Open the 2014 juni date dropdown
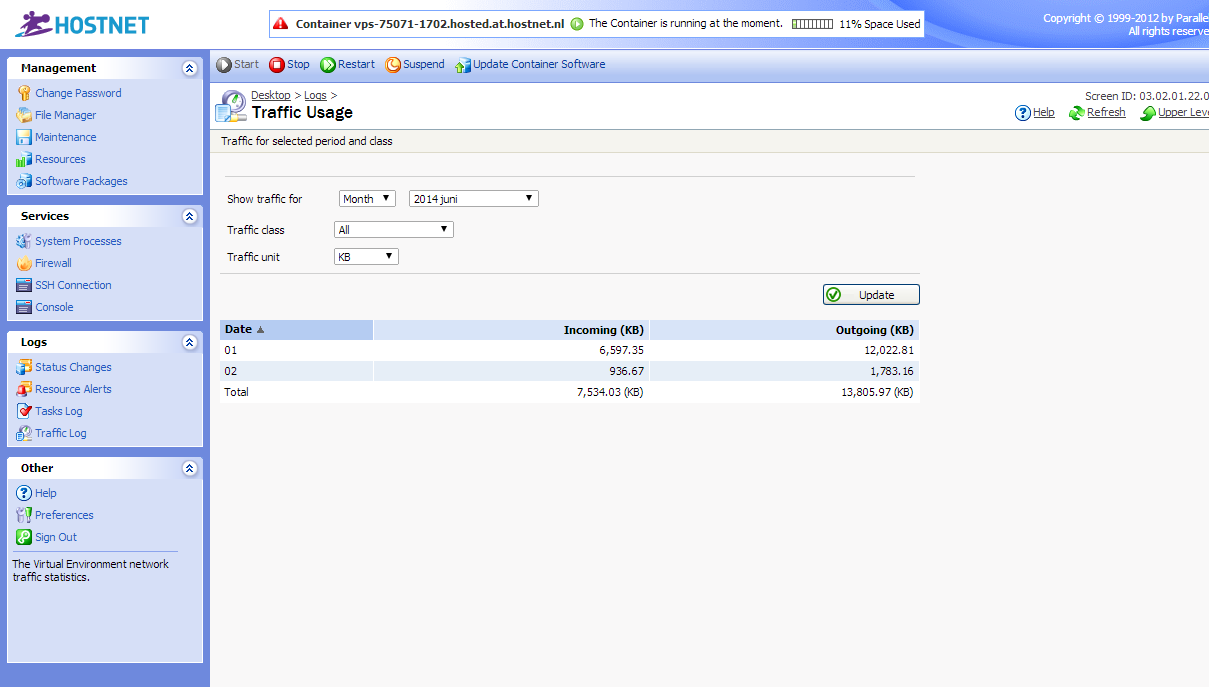Image resolution: width=1209 pixels, height=687 pixels. [473, 199]
